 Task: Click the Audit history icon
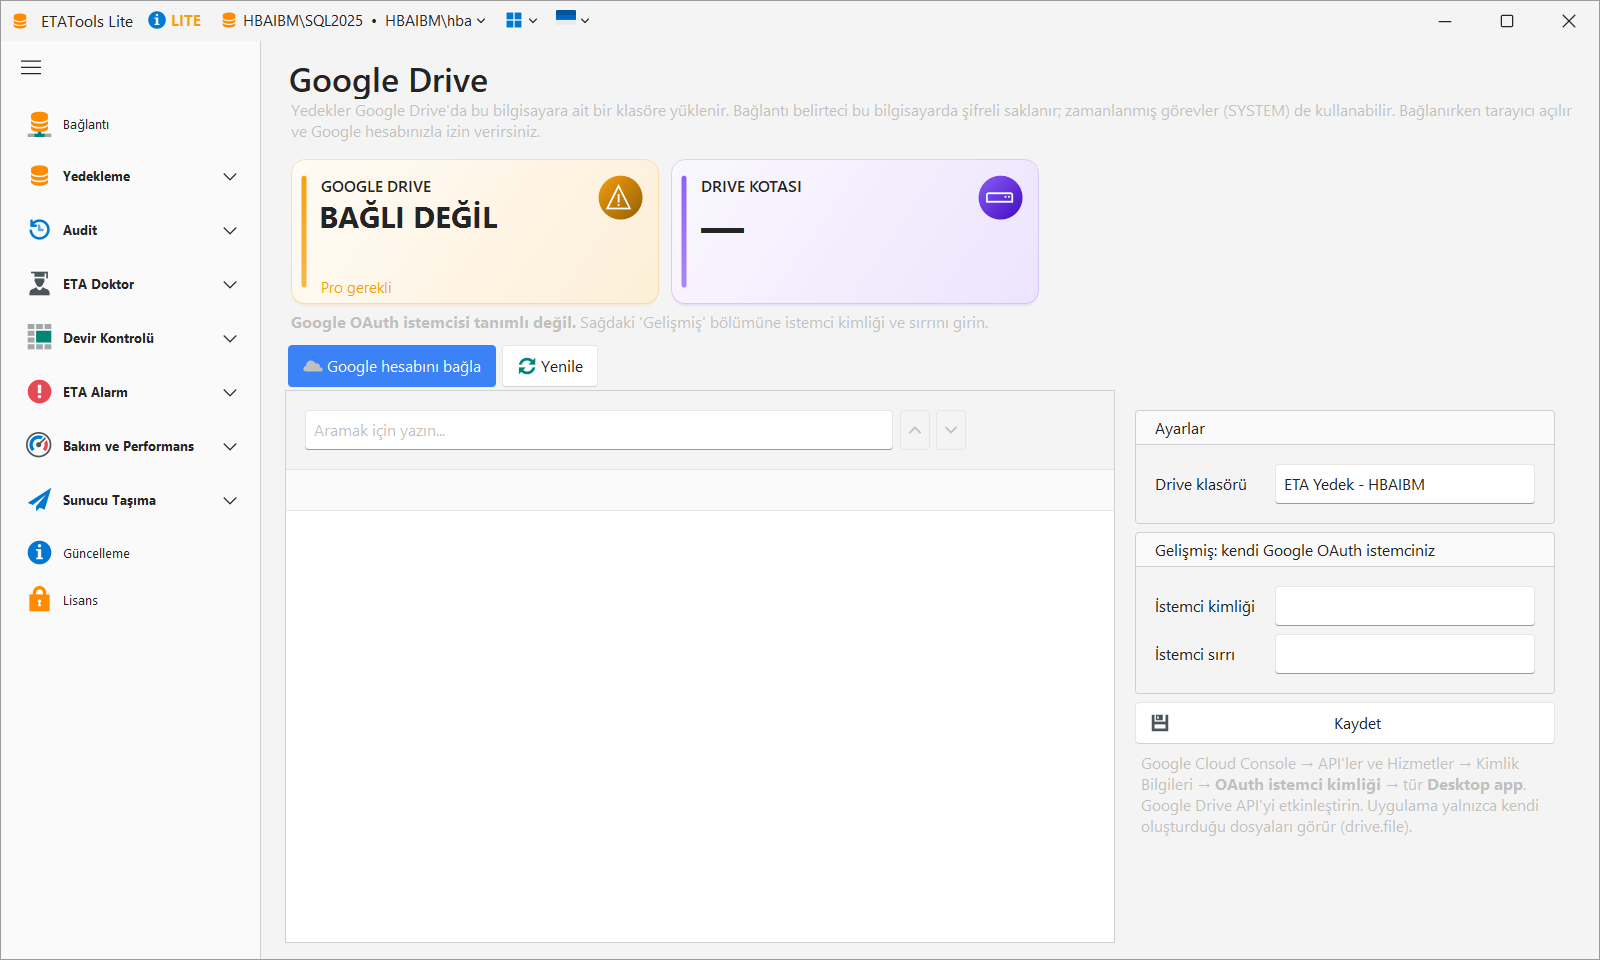[39, 230]
